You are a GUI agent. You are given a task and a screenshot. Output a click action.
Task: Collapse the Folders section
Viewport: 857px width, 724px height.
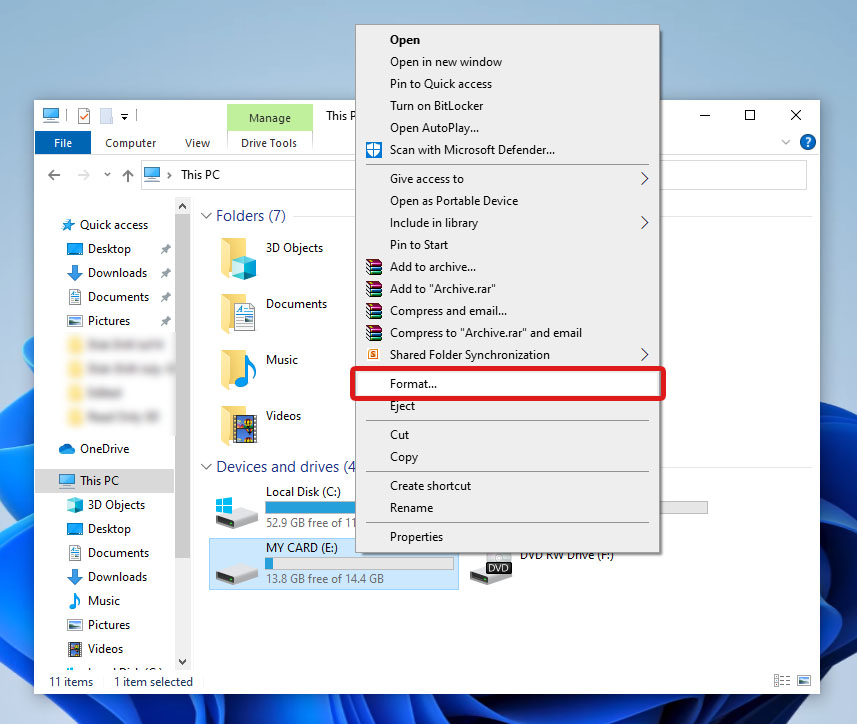206,215
